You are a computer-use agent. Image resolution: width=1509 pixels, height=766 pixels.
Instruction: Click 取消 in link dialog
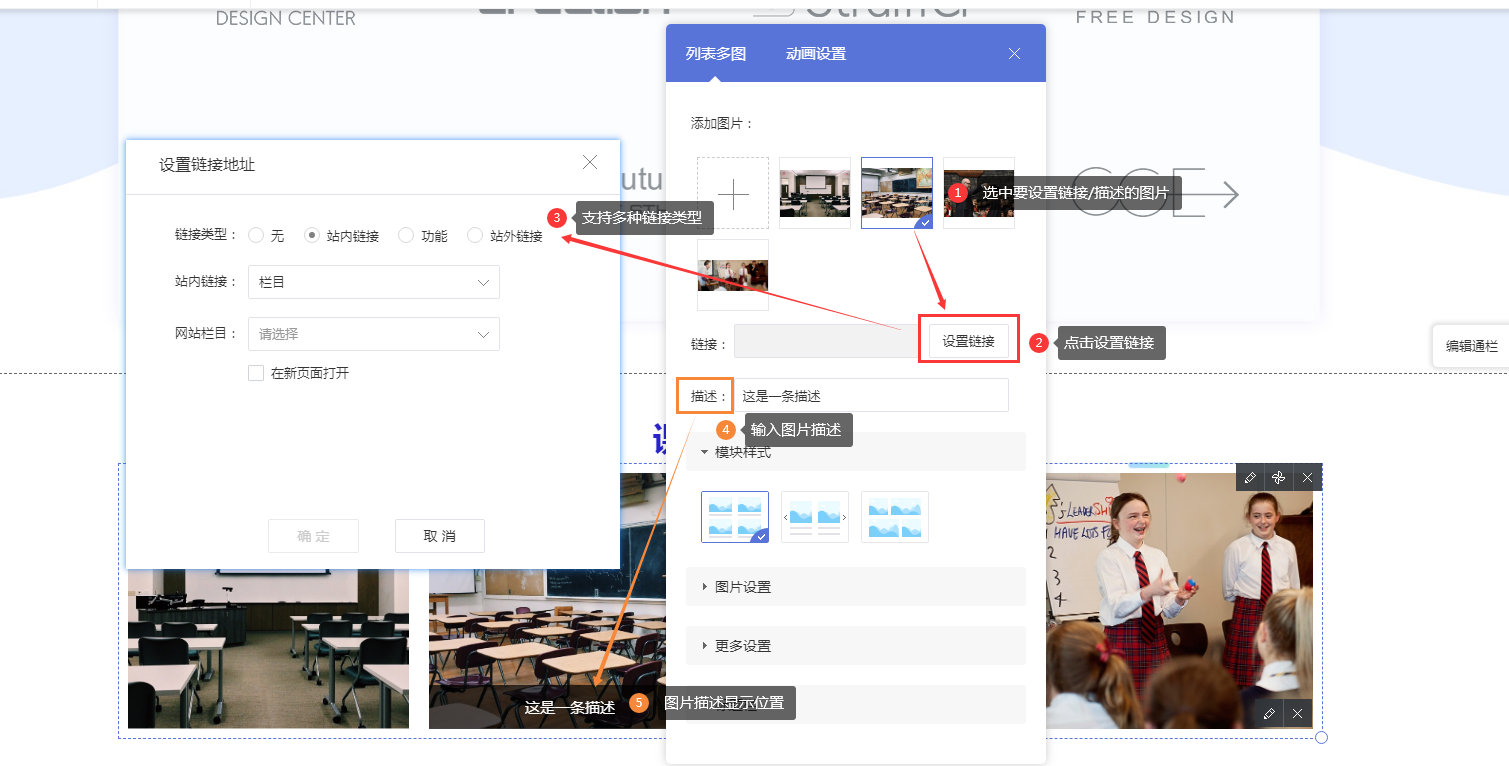point(439,536)
